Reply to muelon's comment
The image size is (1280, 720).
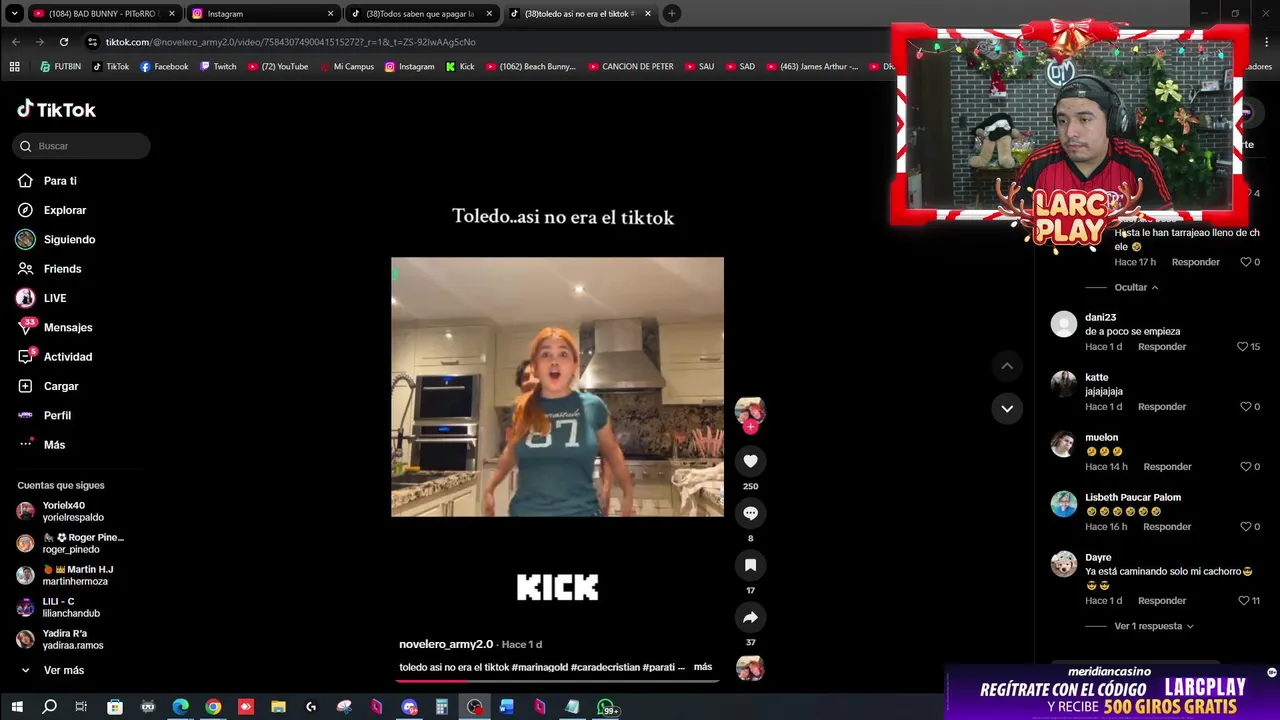[x=1167, y=467]
